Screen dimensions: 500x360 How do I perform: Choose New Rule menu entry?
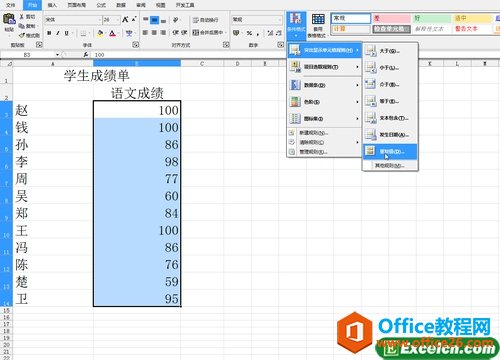coord(324,133)
